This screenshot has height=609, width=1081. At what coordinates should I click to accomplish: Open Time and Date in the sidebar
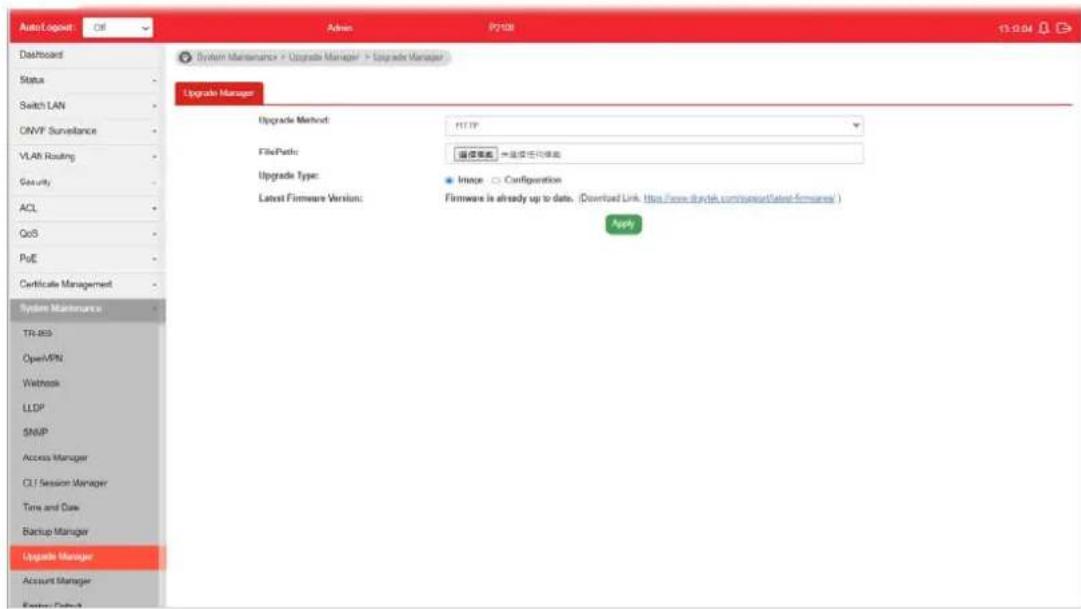88,507
